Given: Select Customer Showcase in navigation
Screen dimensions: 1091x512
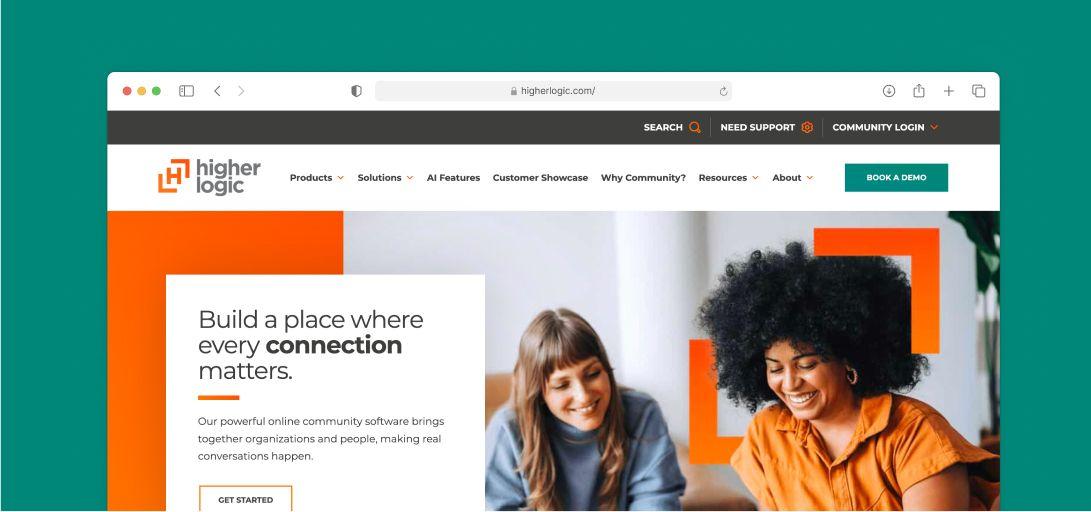Looking at the screenshot, I should [x=540, y=178].
